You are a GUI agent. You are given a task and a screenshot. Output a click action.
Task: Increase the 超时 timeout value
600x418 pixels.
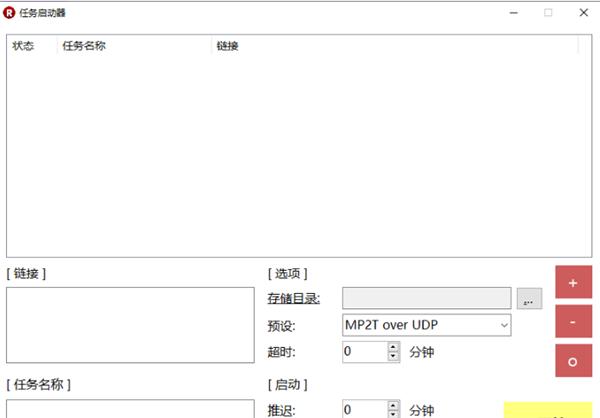[393, 347]
